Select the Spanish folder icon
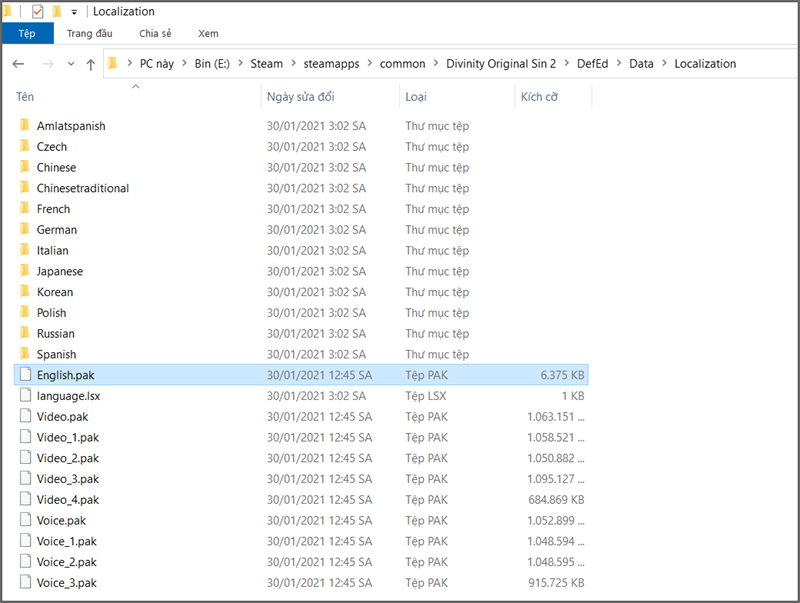The height and width of the screenshot is (603, 800). coord(24,354)
